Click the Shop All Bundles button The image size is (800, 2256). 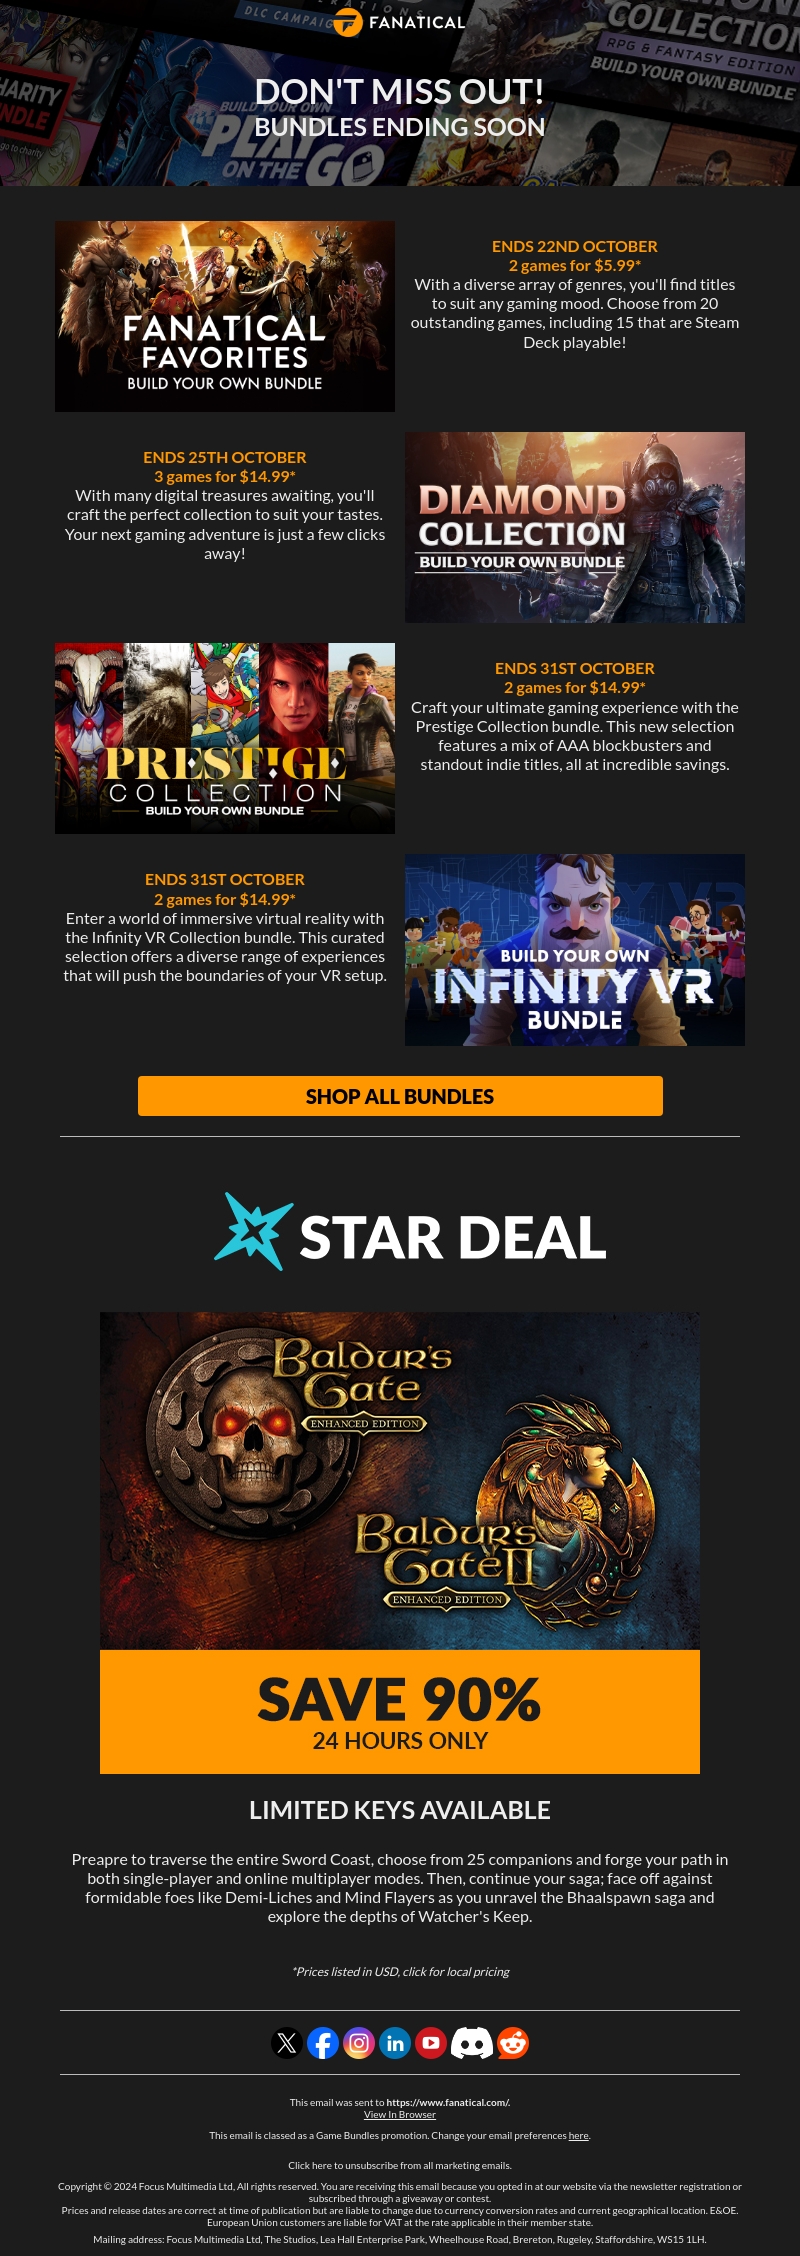[400, 1096]
